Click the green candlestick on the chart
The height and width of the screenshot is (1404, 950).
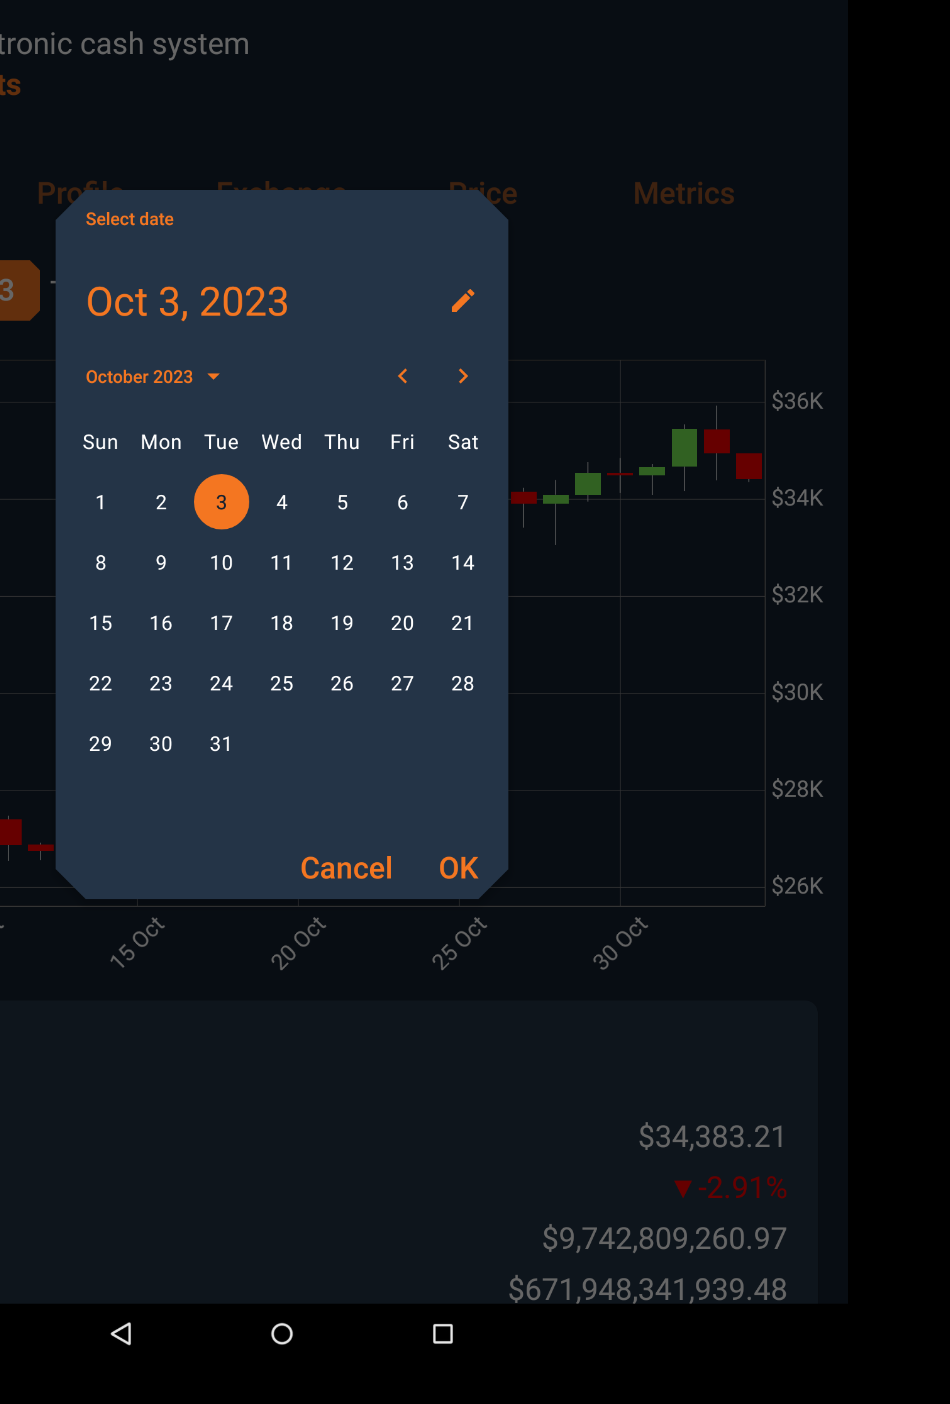pos(684,450)
